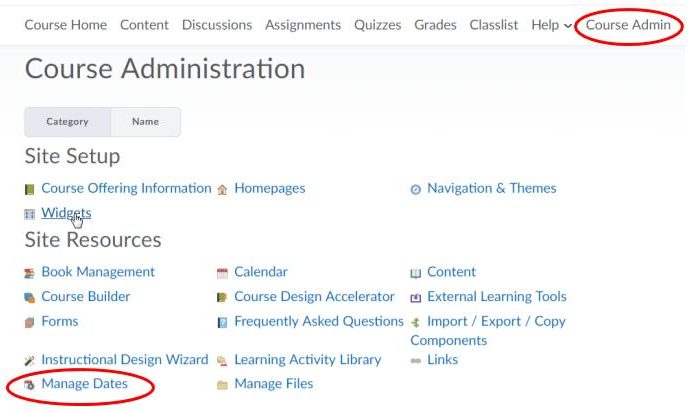This screenshot has height=413, width=698.
Task: Click the Content open-book icon
Action: pos(415,273)
